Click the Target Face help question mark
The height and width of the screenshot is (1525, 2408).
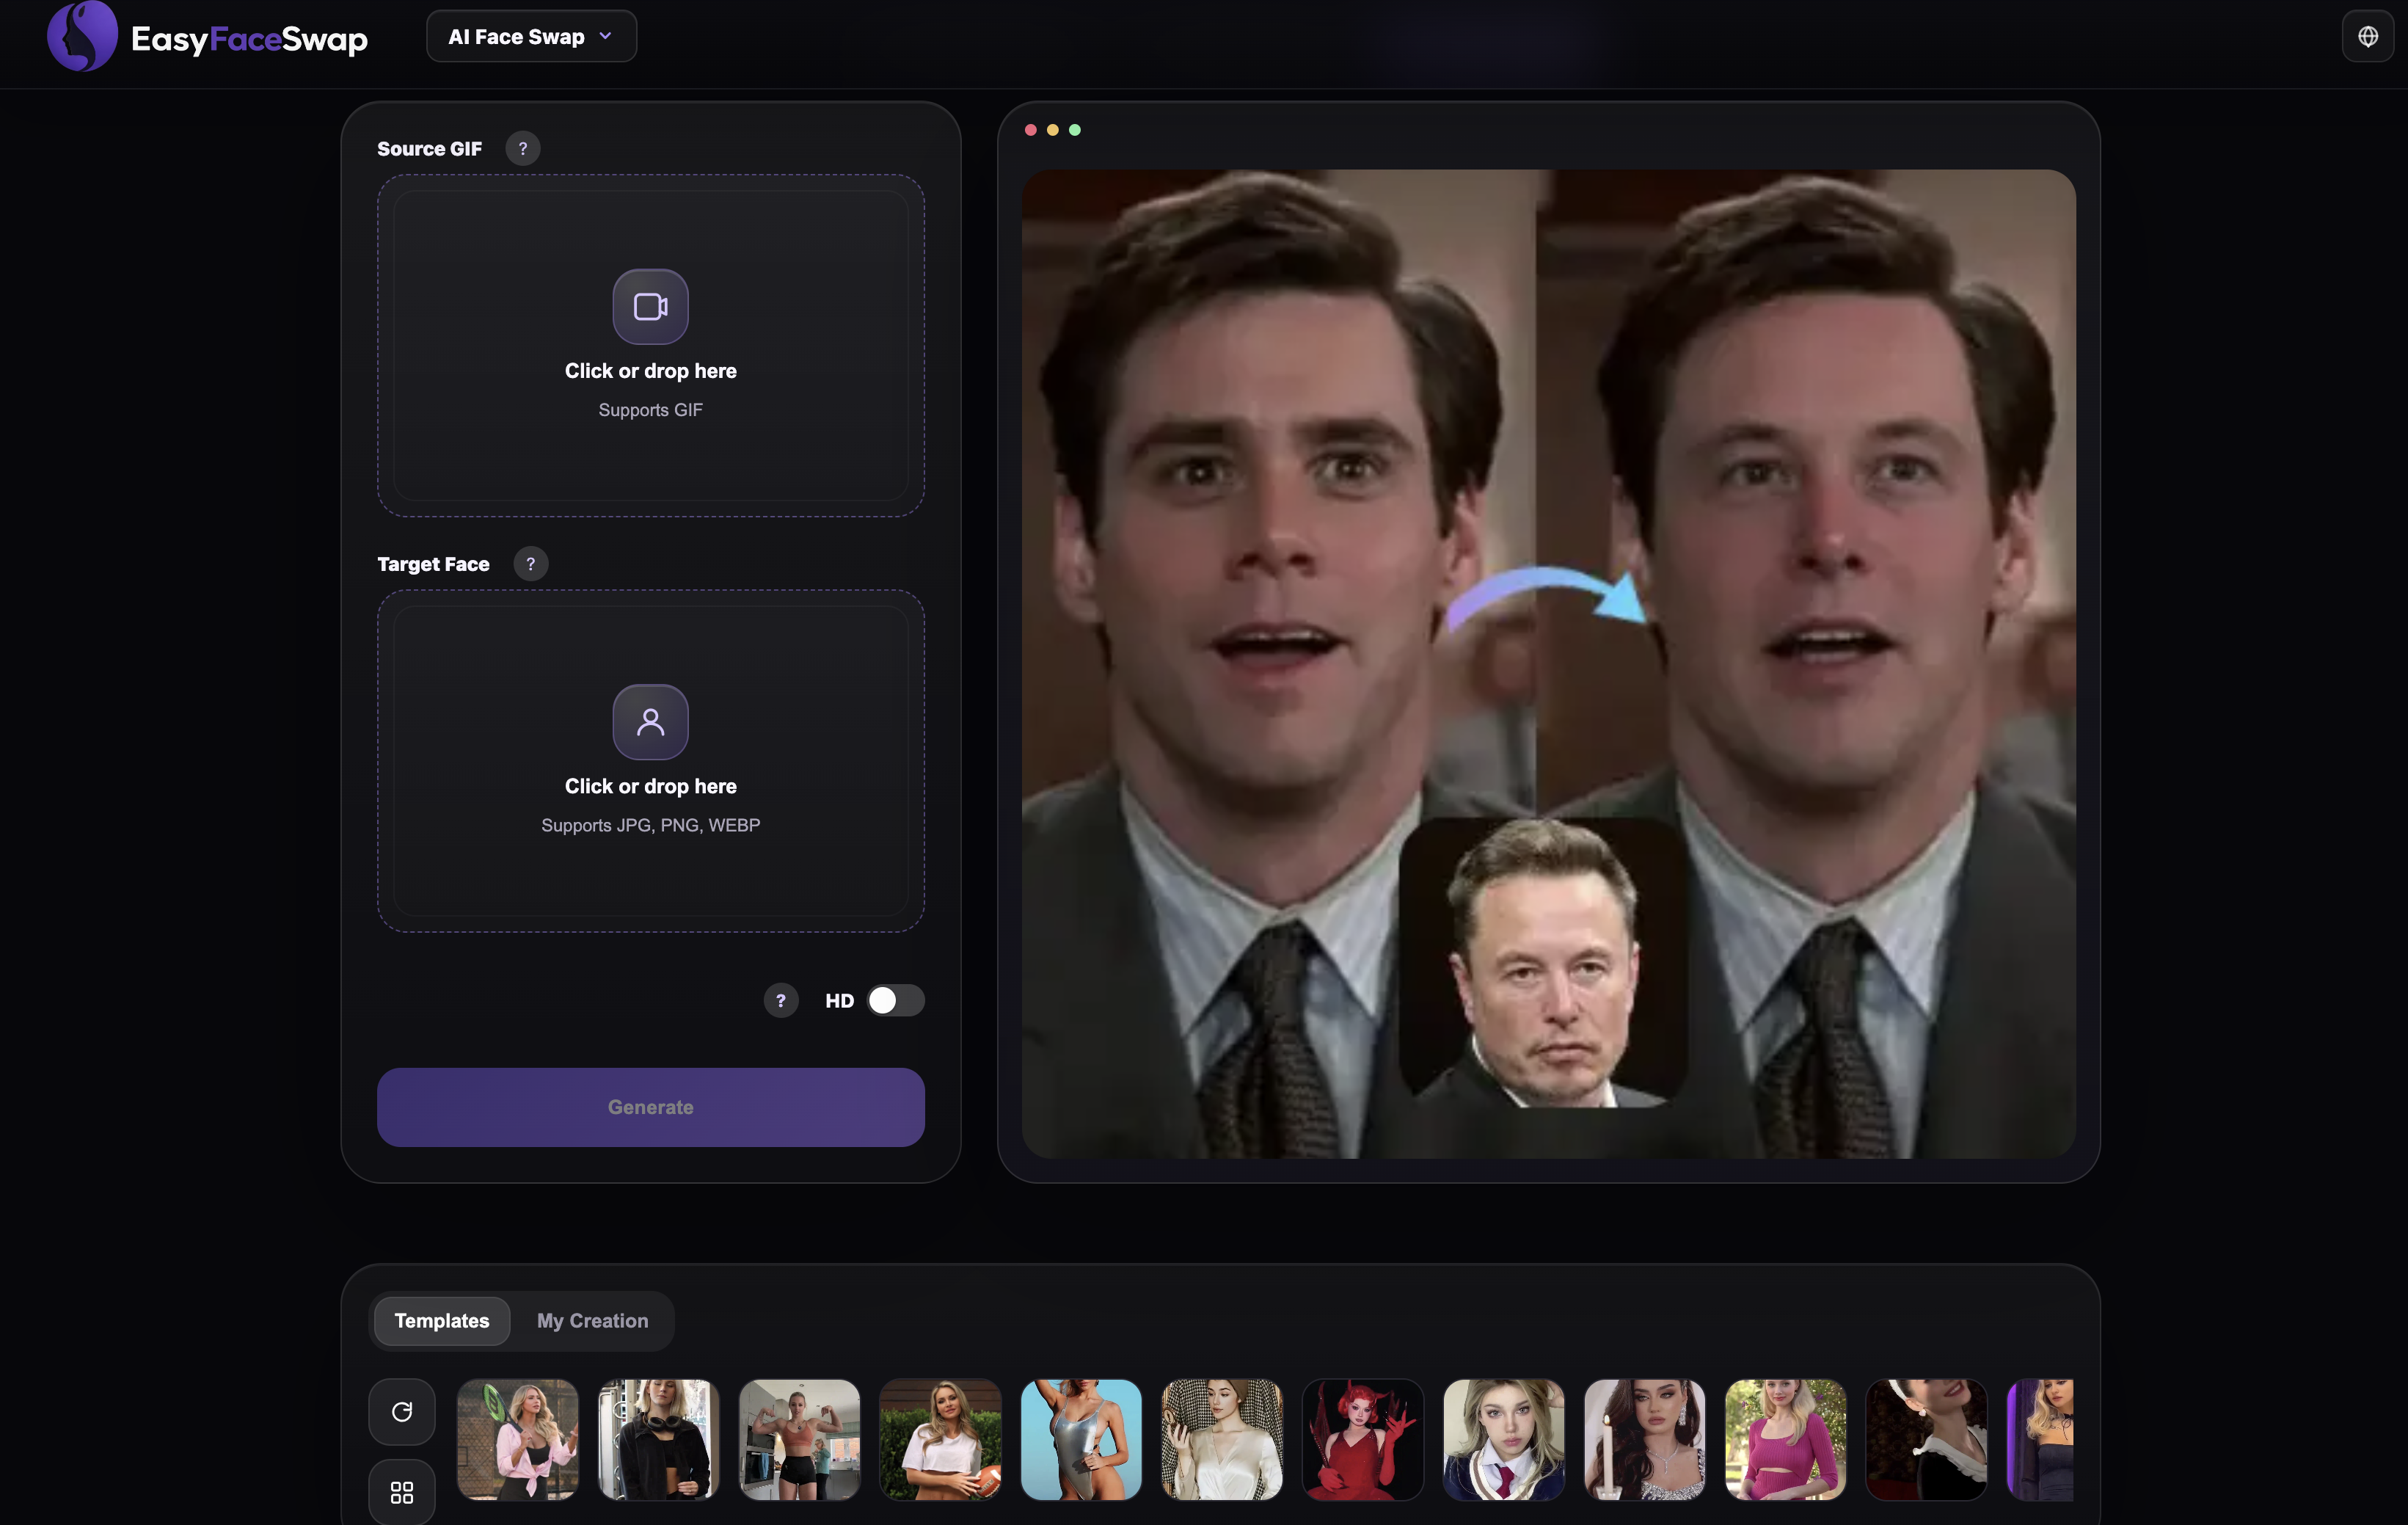coord(530,564)
